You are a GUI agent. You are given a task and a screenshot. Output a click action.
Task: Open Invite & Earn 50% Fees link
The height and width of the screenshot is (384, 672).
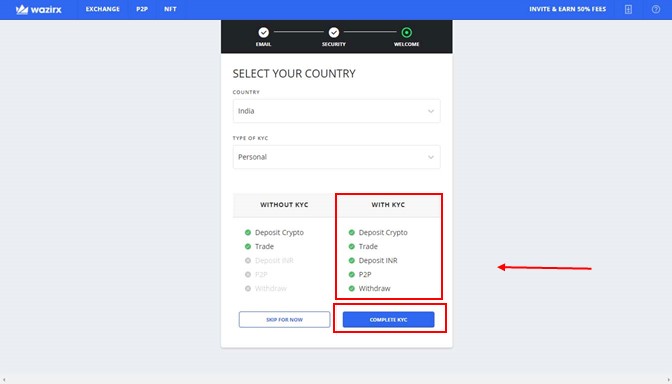[567, 9]
